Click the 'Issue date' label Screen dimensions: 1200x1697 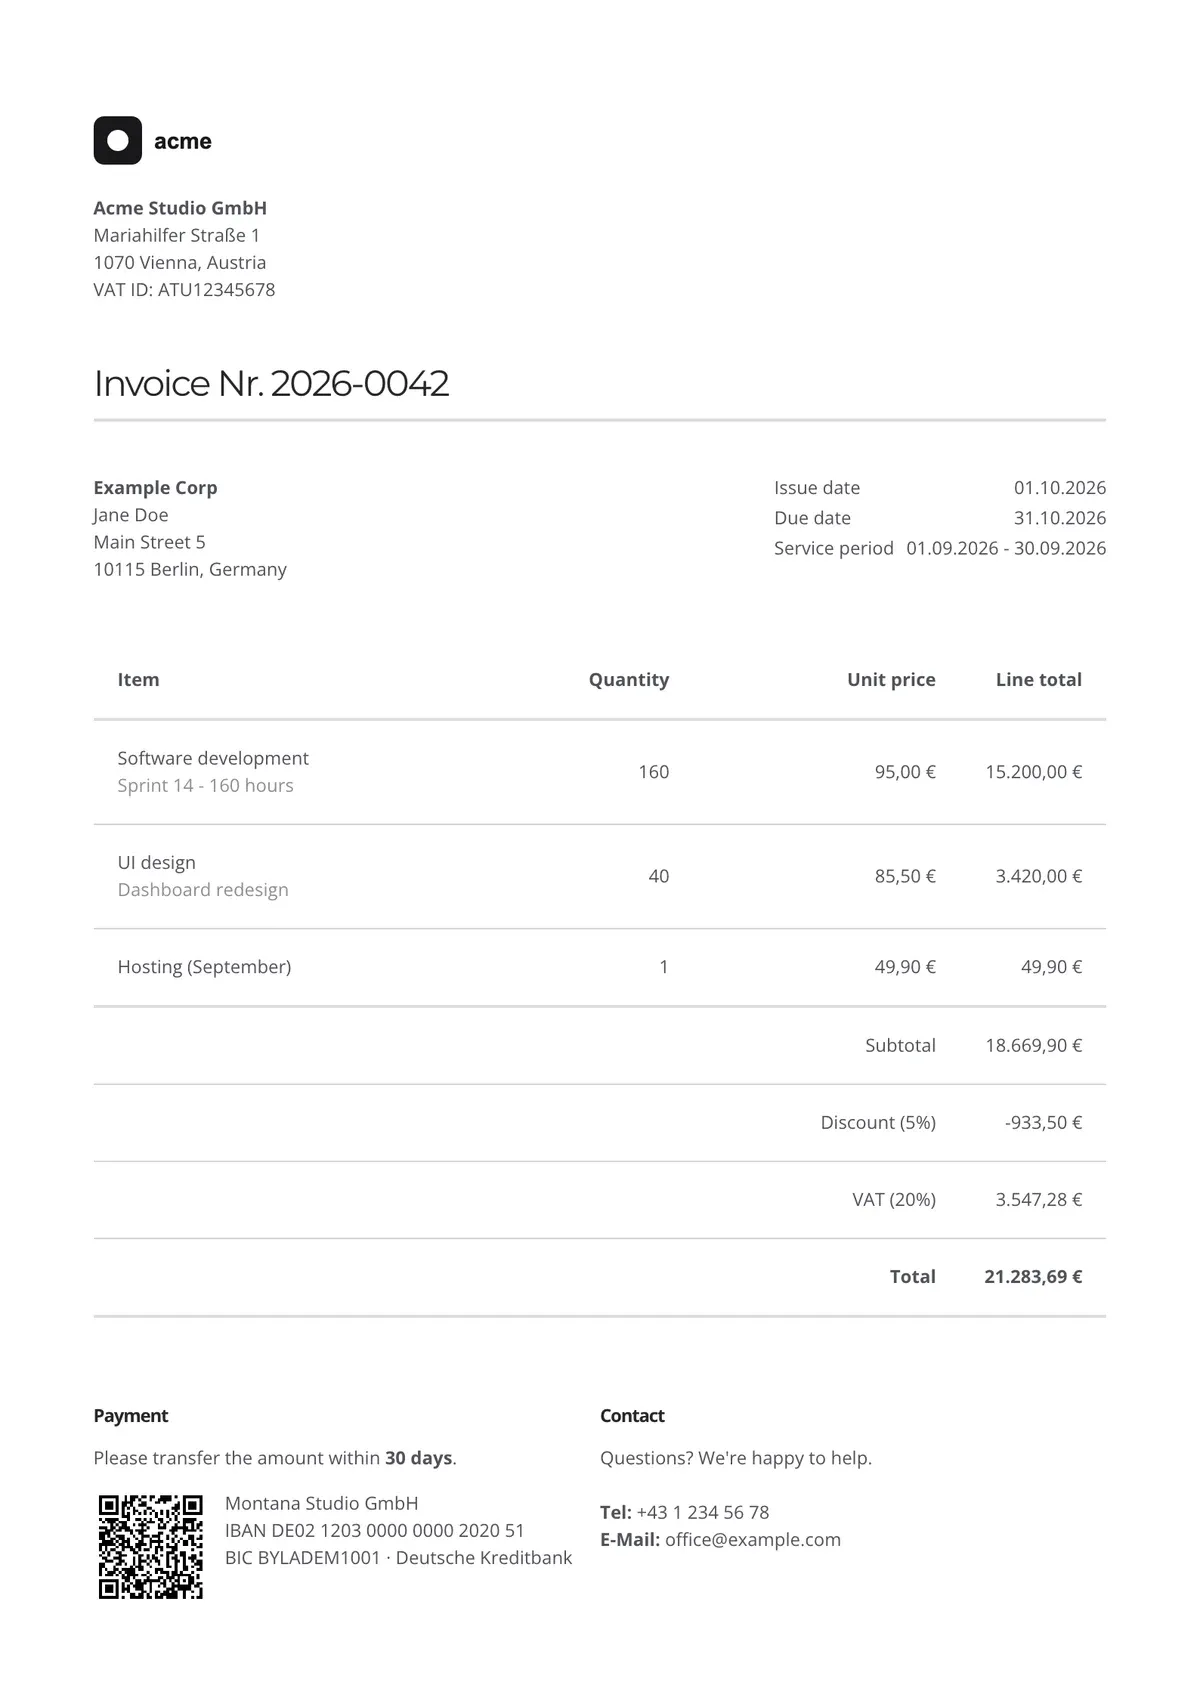point(817,488)
